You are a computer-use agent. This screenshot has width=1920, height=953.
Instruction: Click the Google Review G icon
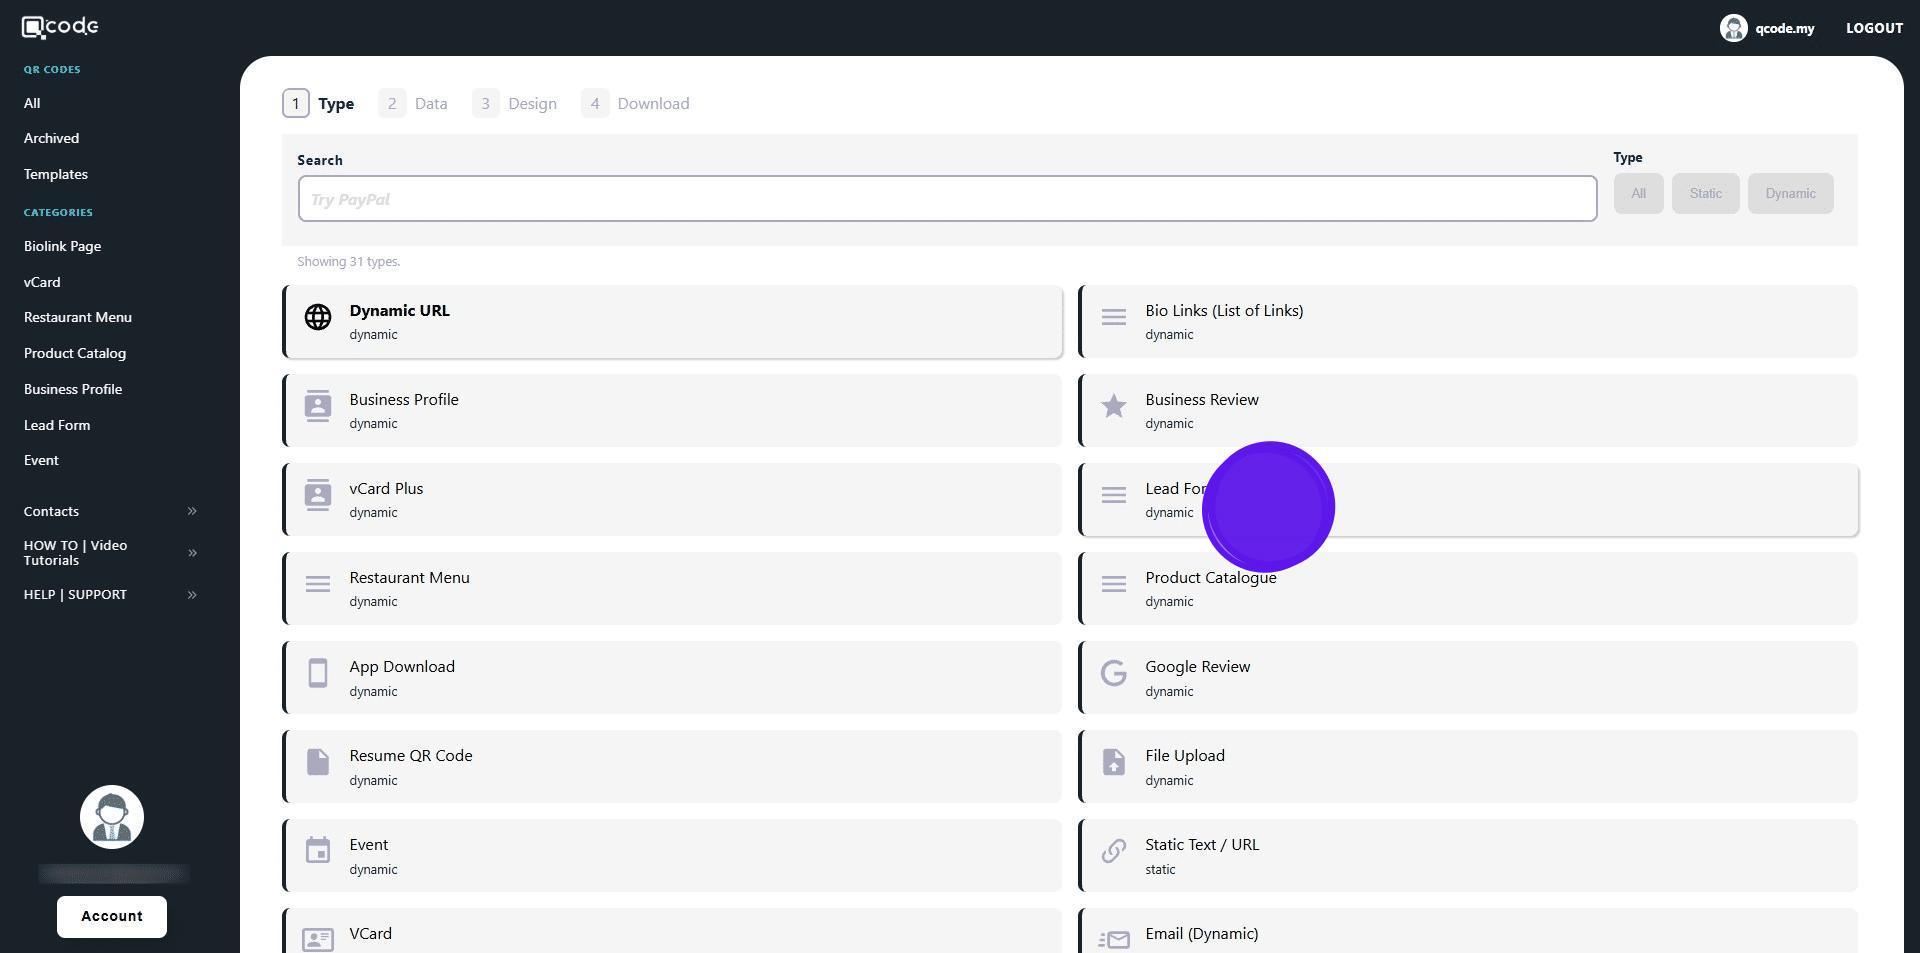[x=1113, y=674]
